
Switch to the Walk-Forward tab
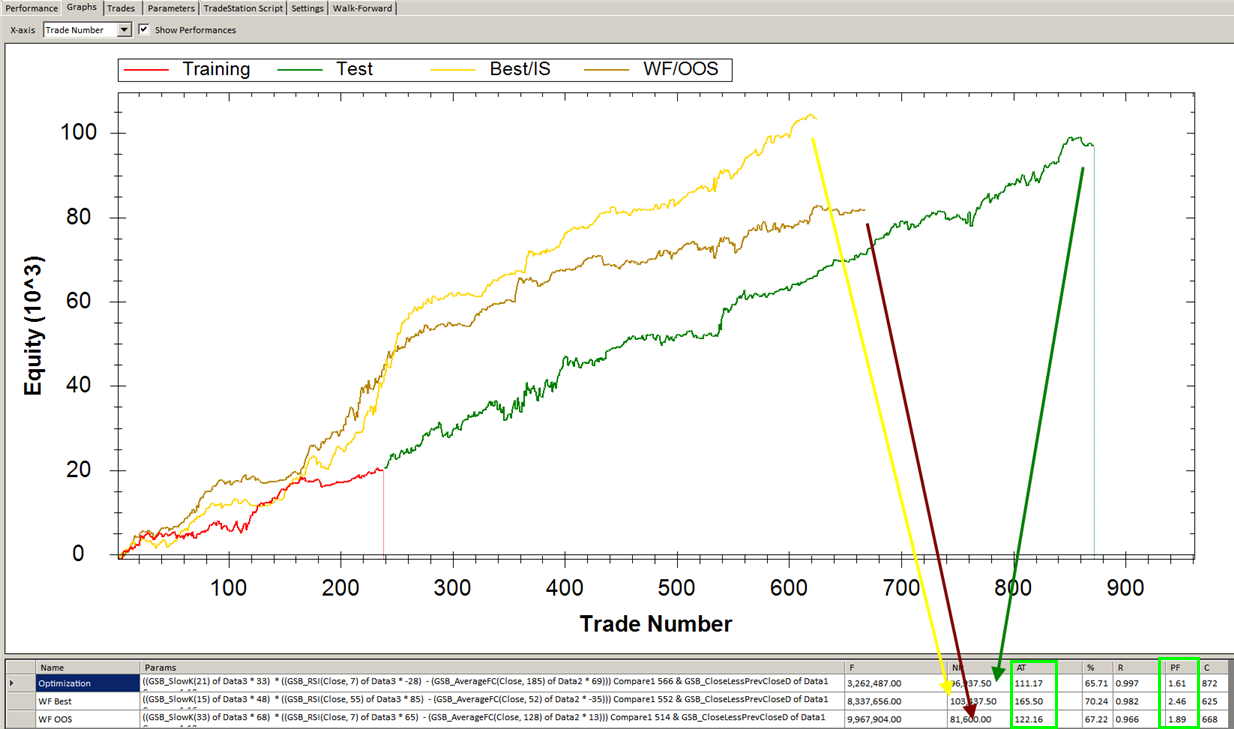pos(363,8)
